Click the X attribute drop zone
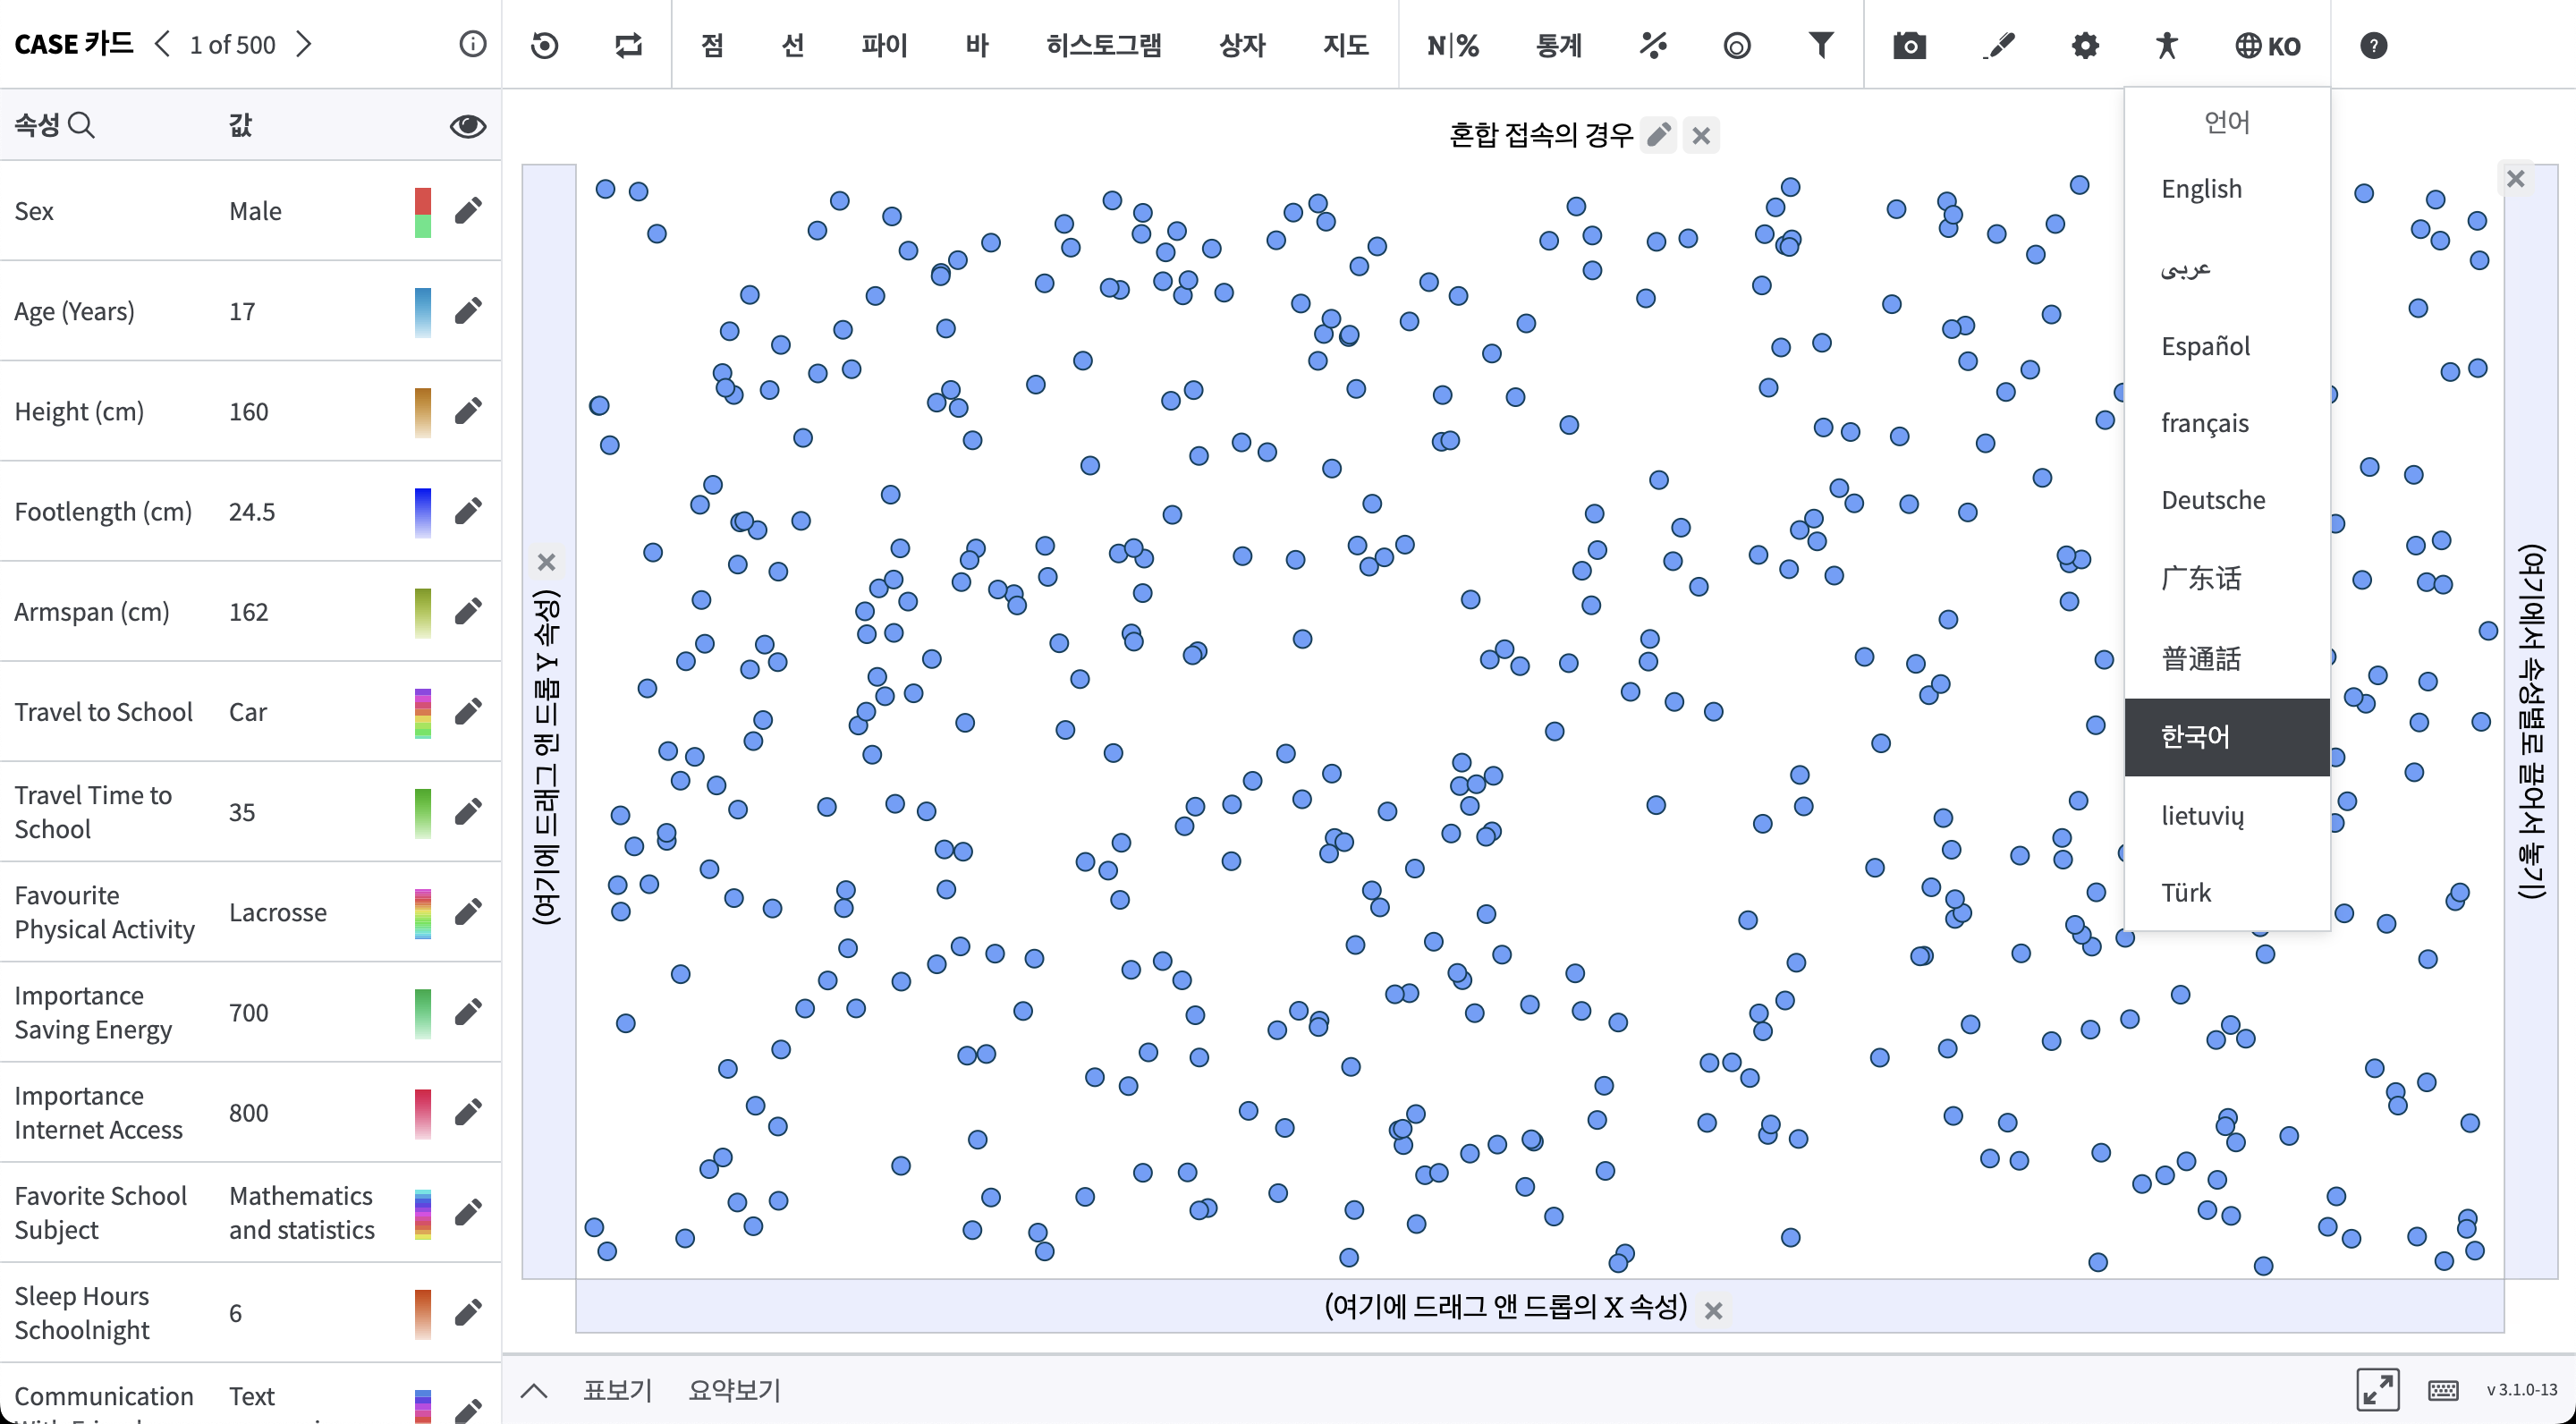Viewport: 2576px width, 1424px height. point(1540,1306)
